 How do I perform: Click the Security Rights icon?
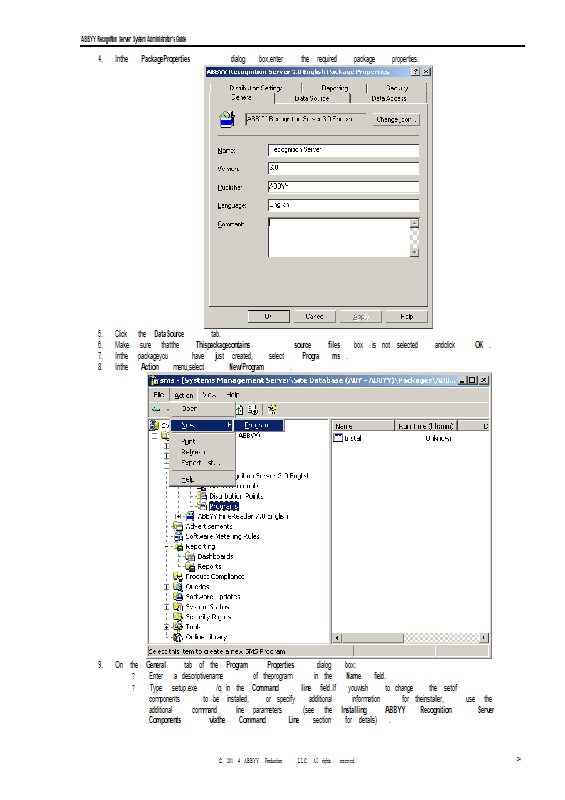(x=178, y=617)
